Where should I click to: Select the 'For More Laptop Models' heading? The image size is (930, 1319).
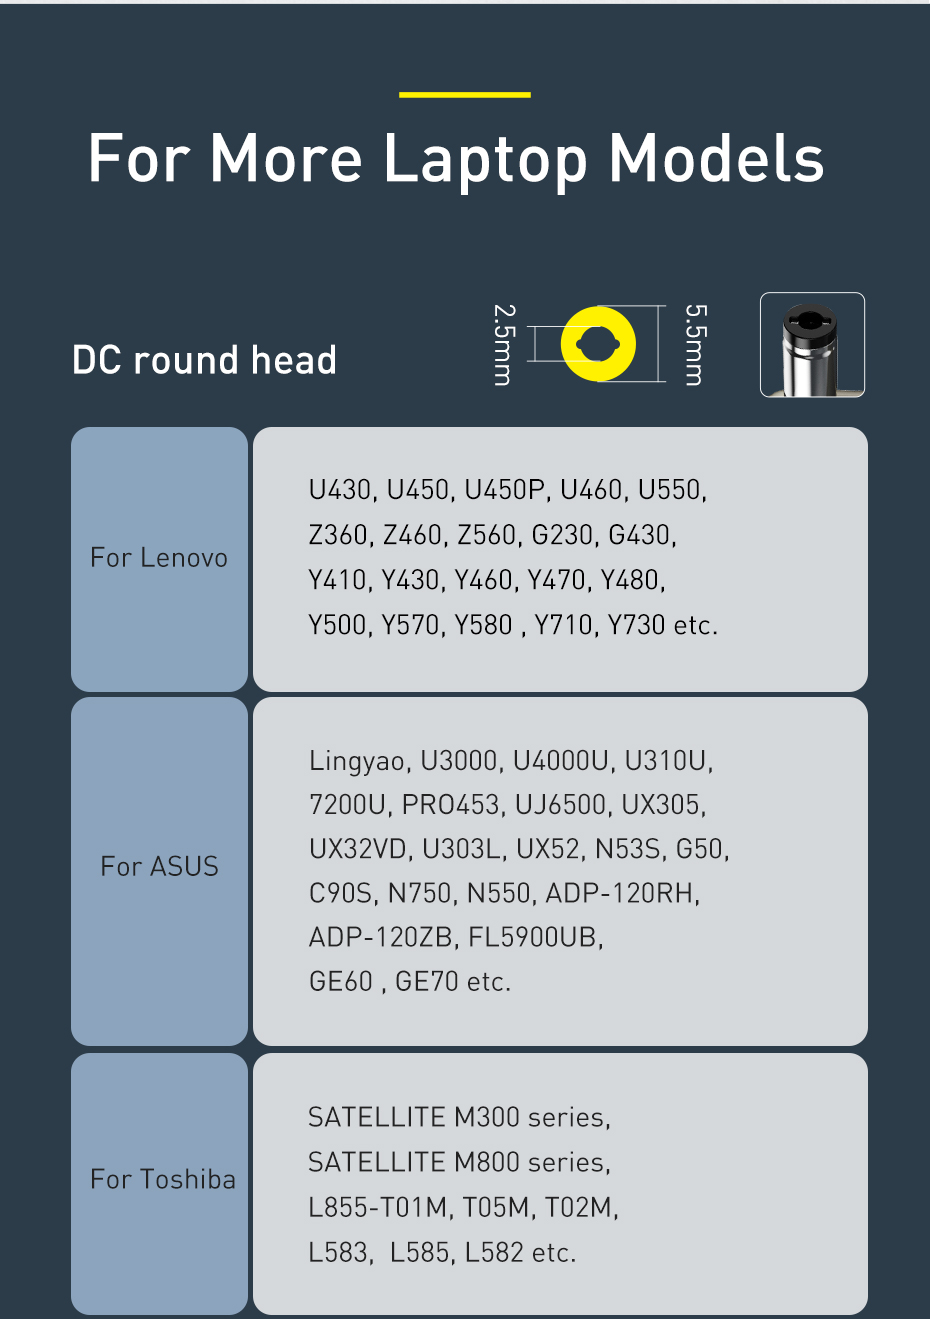tap(456, 160)
